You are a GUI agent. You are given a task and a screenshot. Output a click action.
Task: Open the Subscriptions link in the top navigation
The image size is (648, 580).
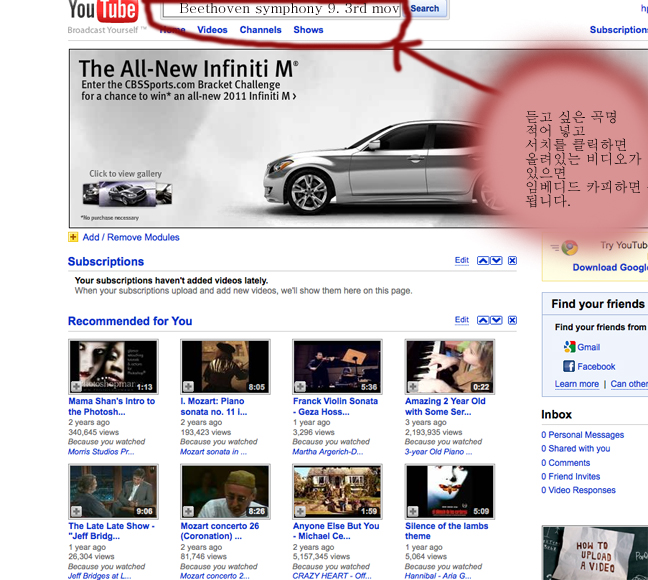click(x=619, y=30)
